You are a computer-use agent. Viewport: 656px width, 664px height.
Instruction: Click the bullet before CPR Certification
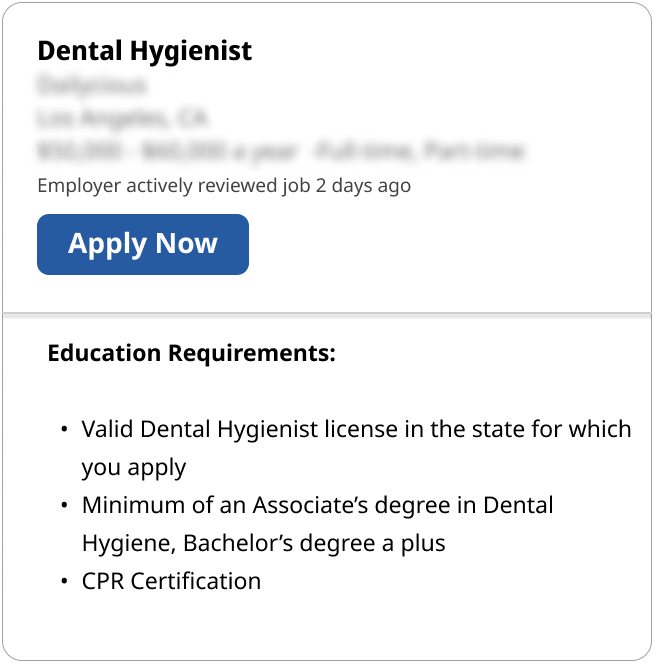63,582
